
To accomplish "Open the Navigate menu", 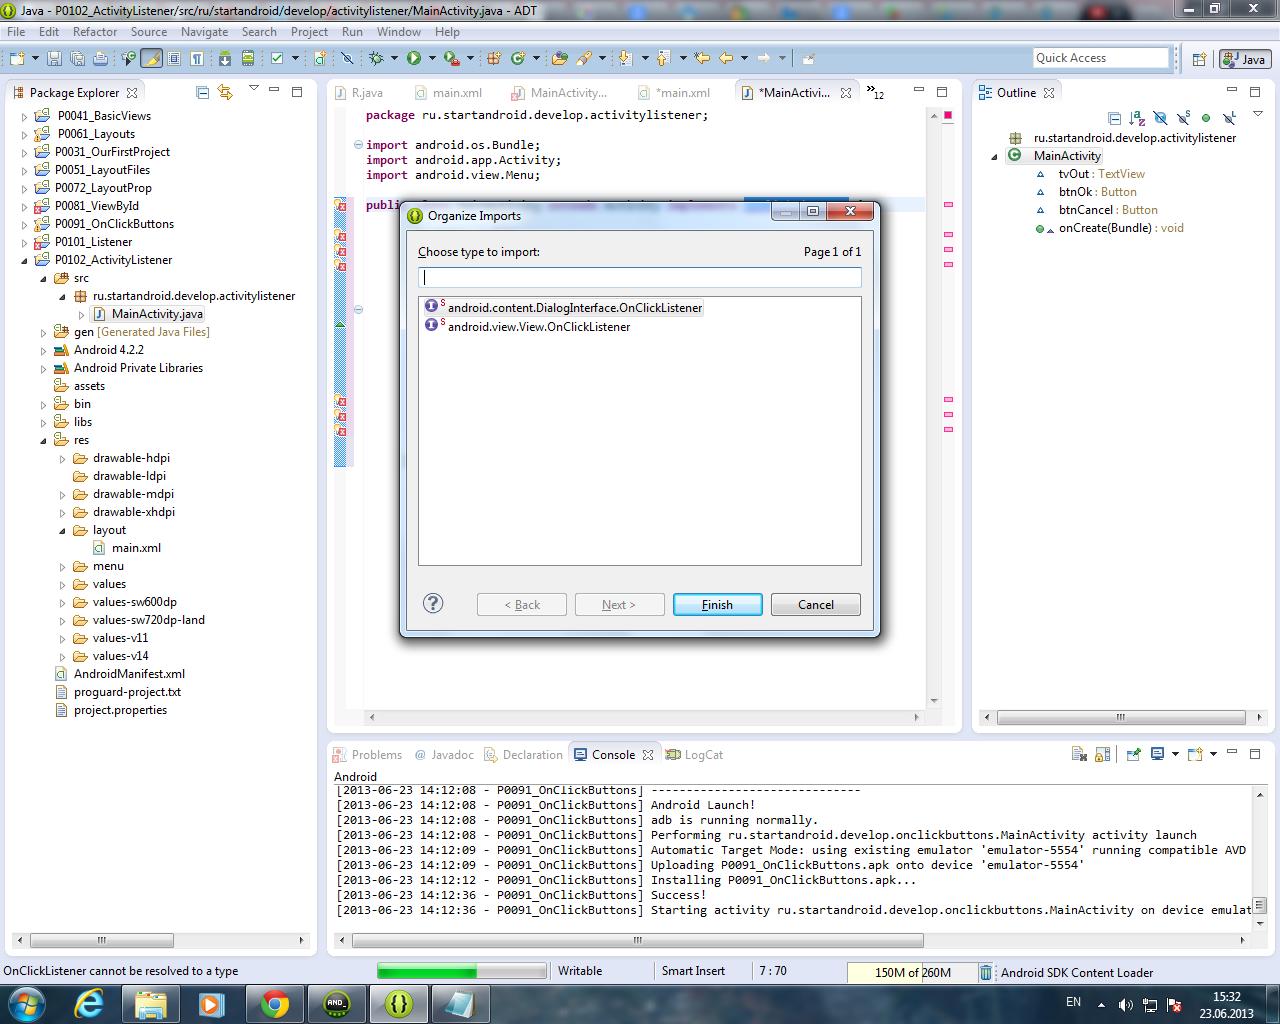I will (x=204, y=31).
